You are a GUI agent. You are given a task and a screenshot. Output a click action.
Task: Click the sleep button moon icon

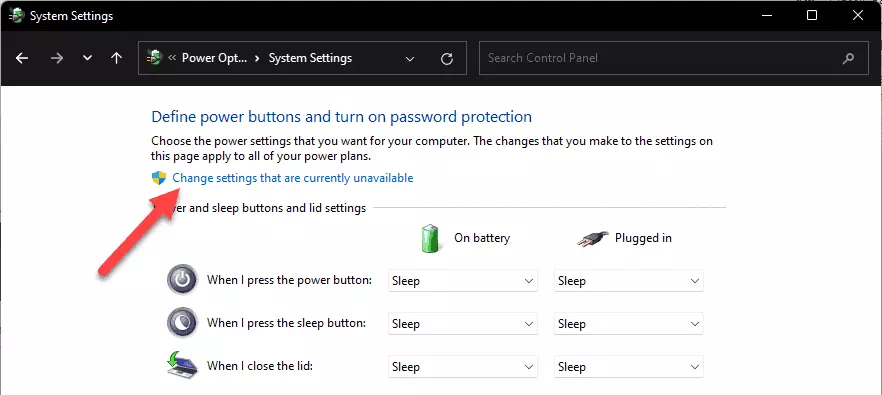182,323
